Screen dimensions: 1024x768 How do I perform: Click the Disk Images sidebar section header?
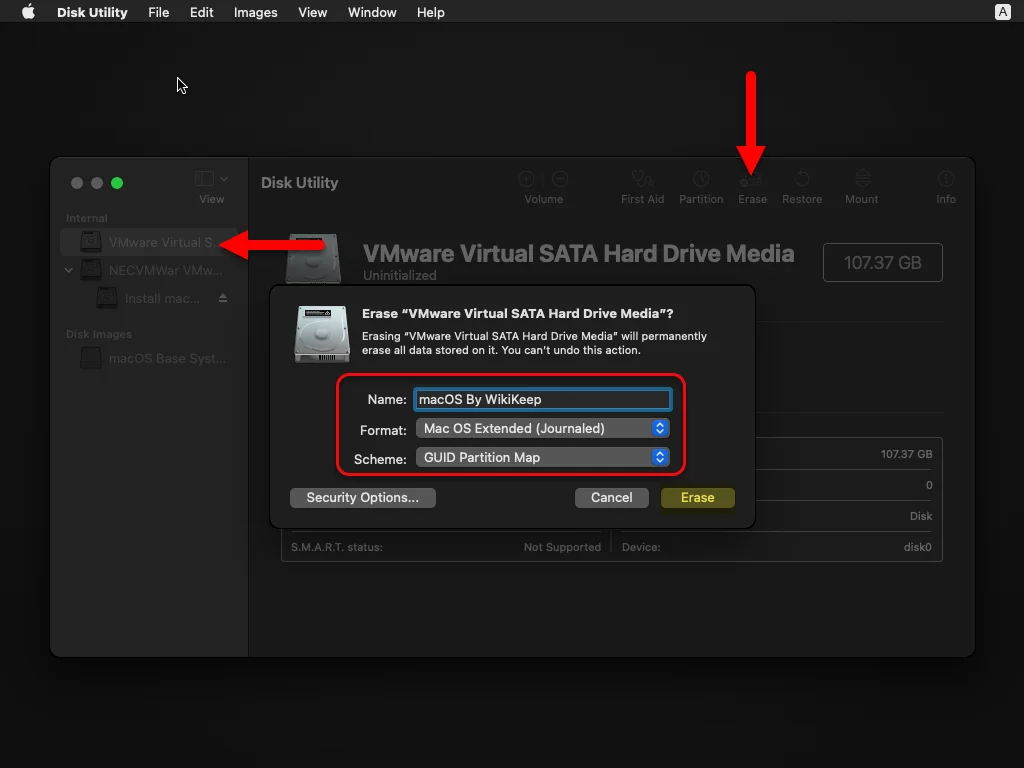99,334
